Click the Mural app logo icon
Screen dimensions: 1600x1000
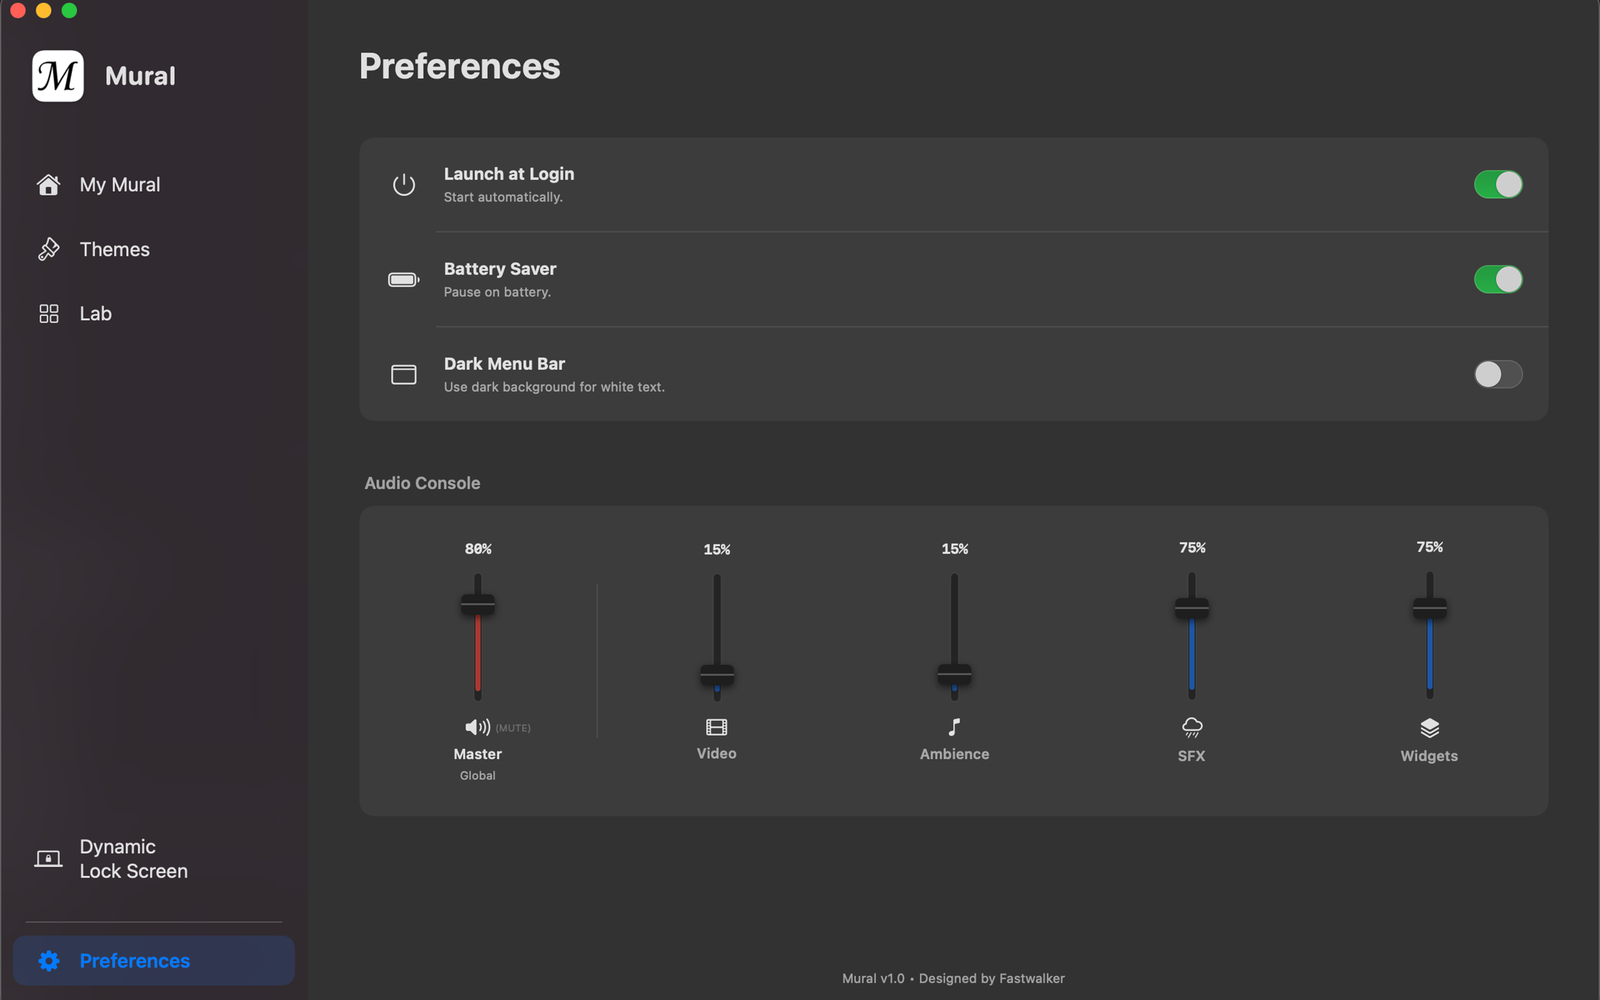coord(58,76)
